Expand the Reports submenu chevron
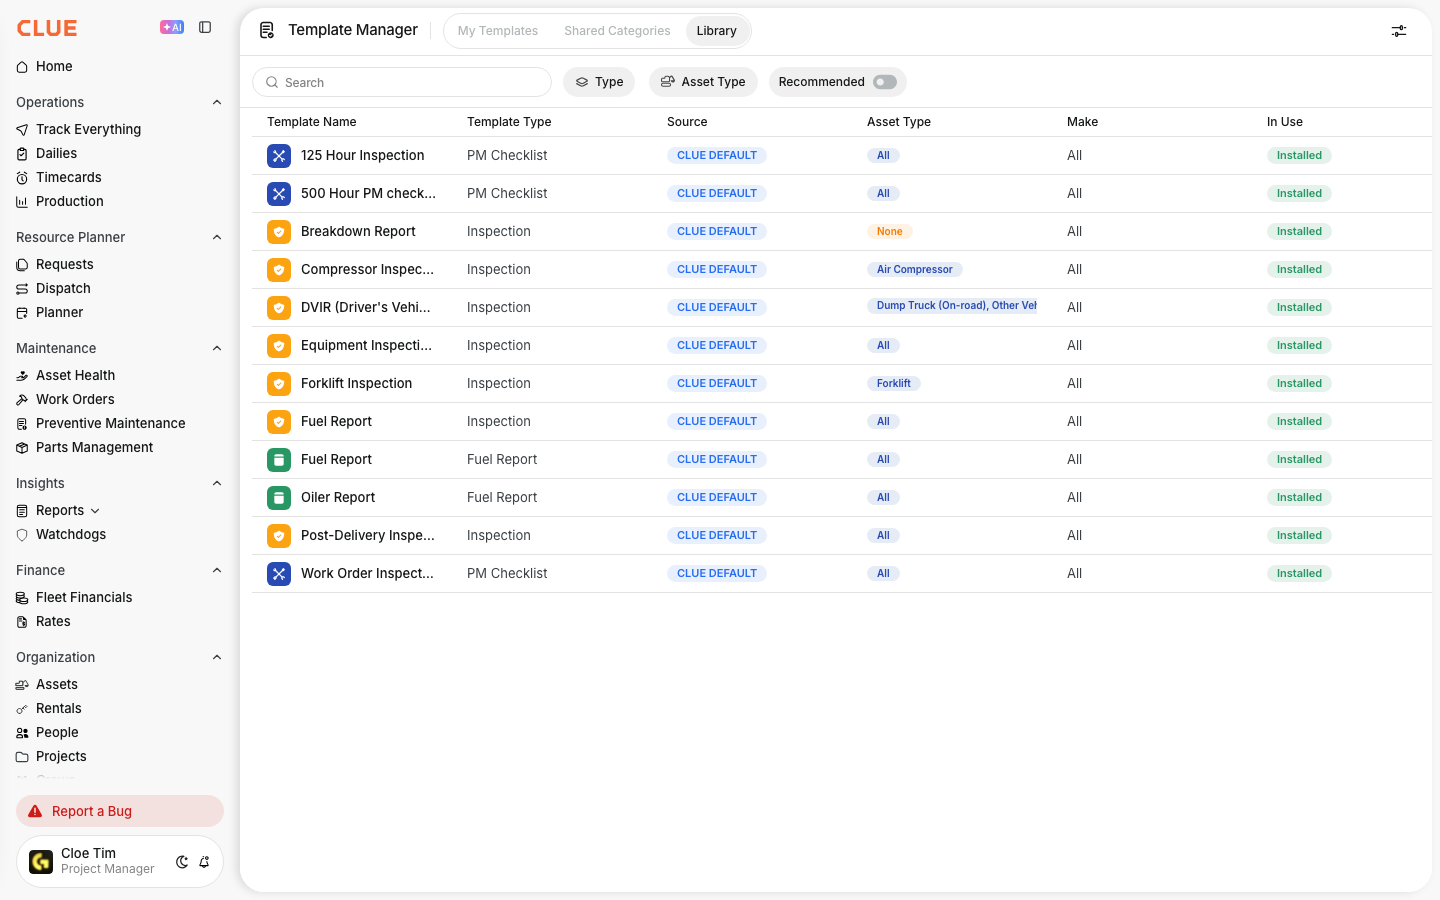The width and height of the screenshot is (1440, 900). click(x=95, y=511)
